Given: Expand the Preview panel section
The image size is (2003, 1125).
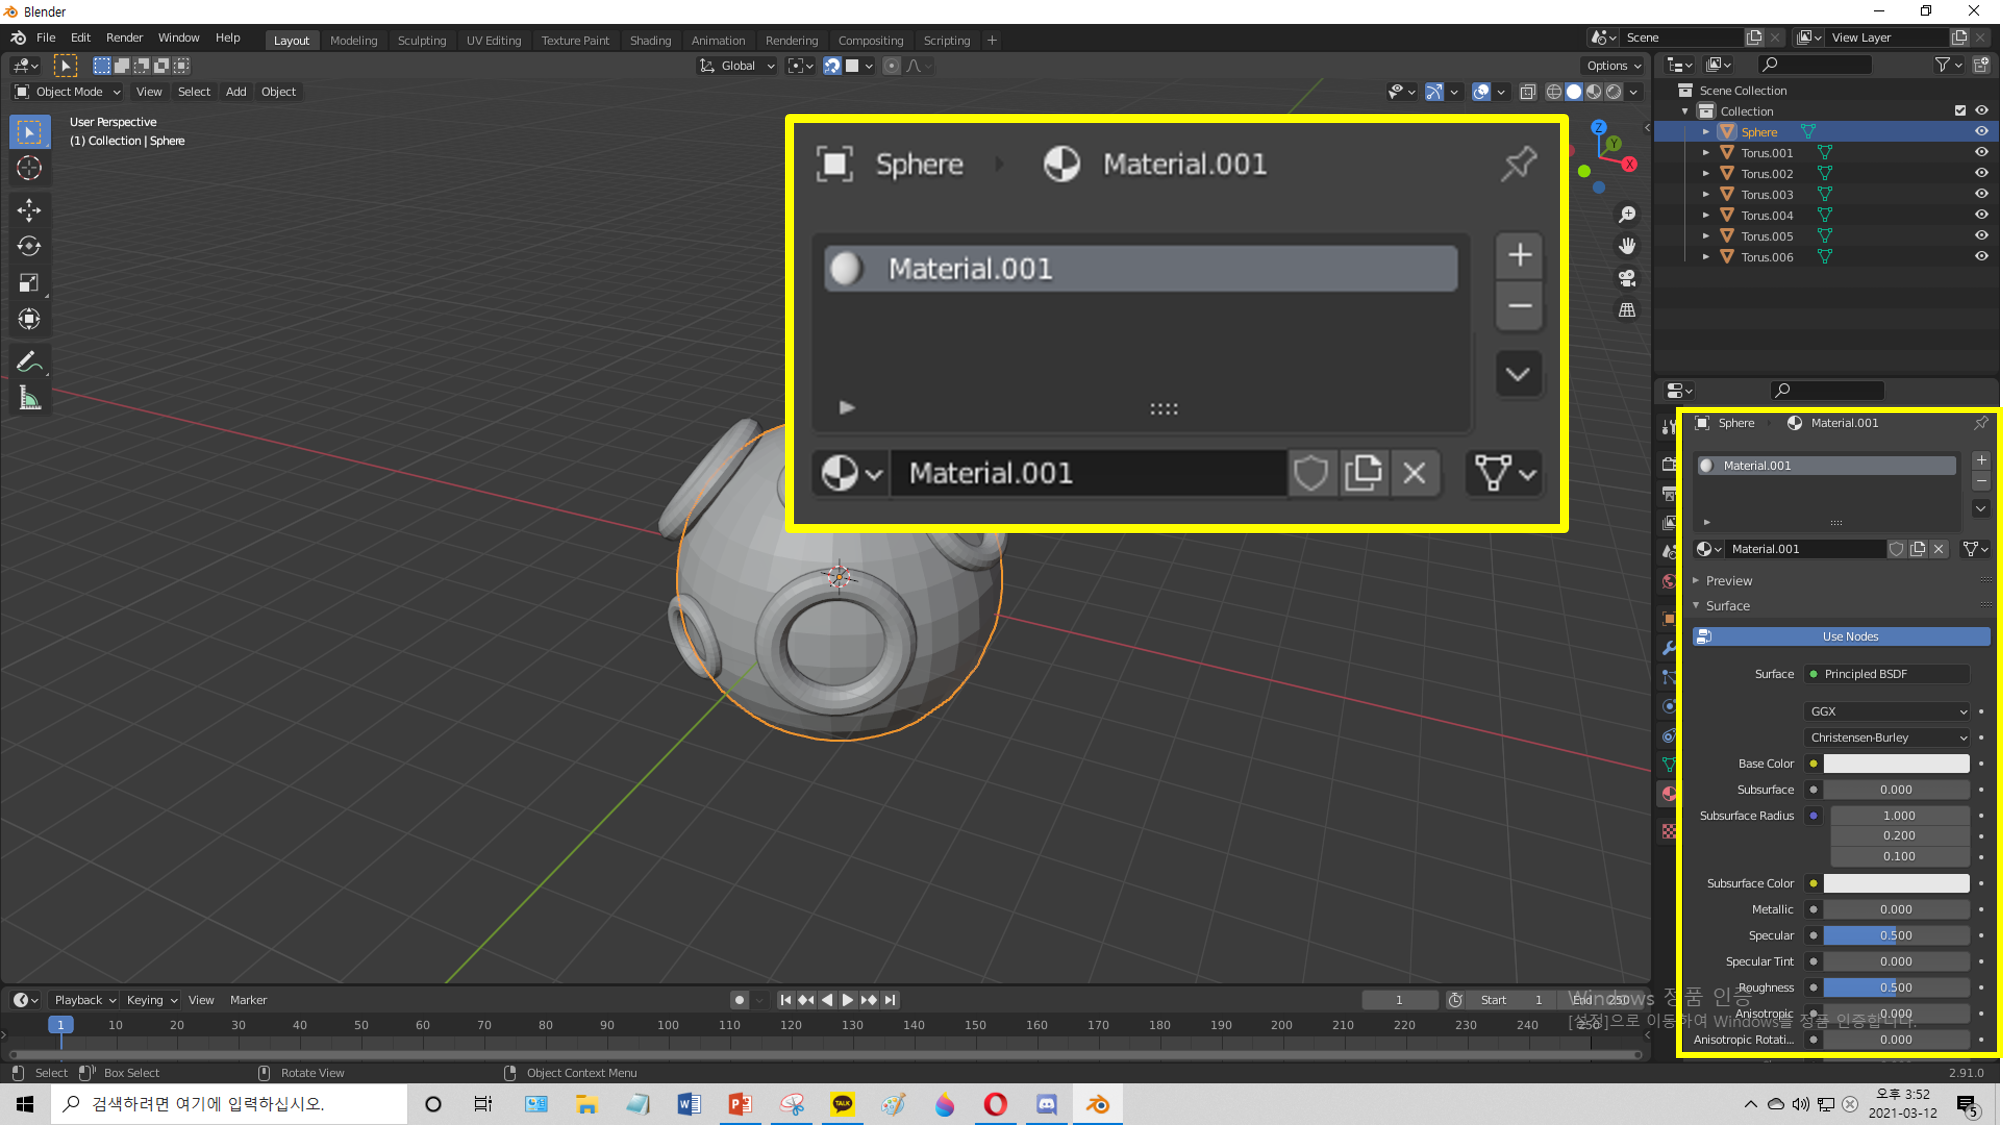Looking at the screenshot, I should [x=1728, y=580].
